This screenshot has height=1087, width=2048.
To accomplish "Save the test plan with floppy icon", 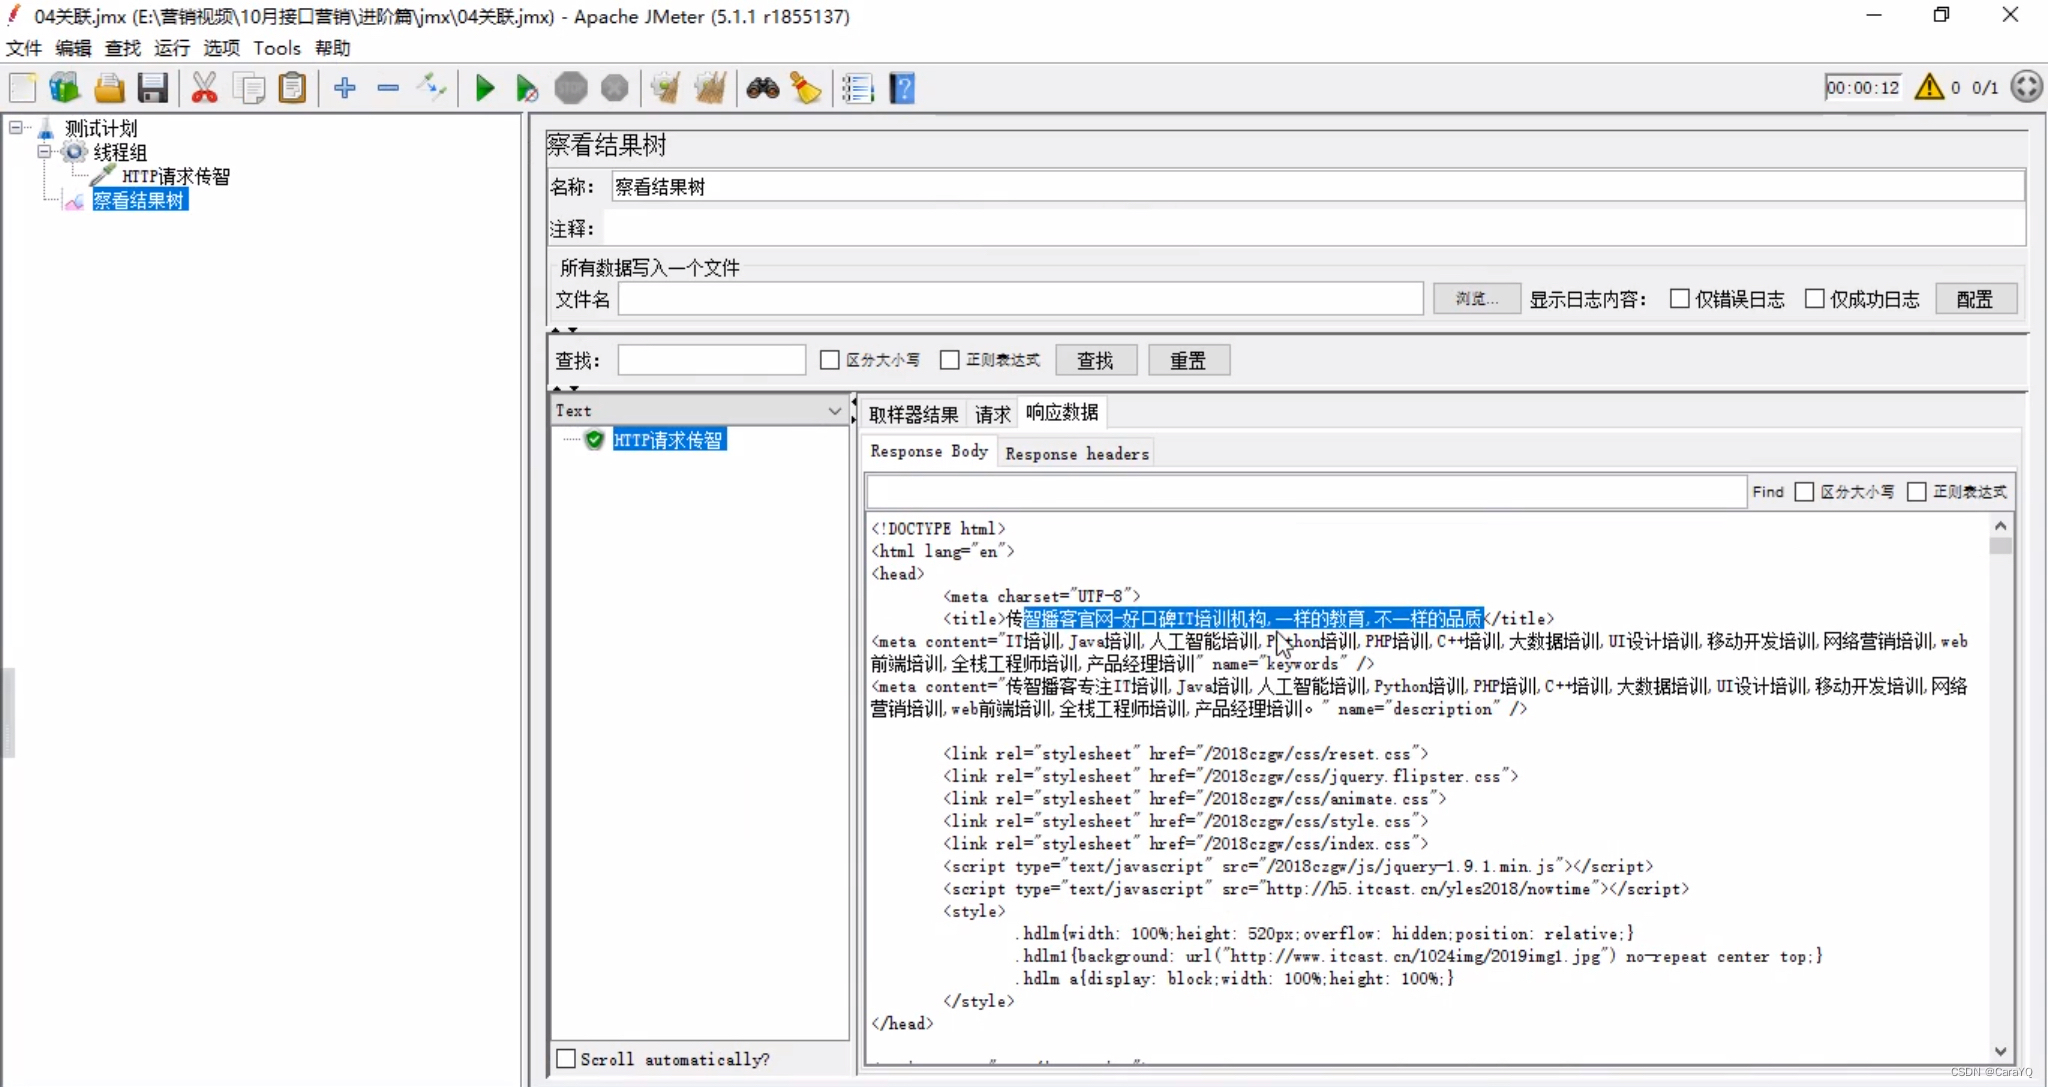I will click(x=152, y=88).
